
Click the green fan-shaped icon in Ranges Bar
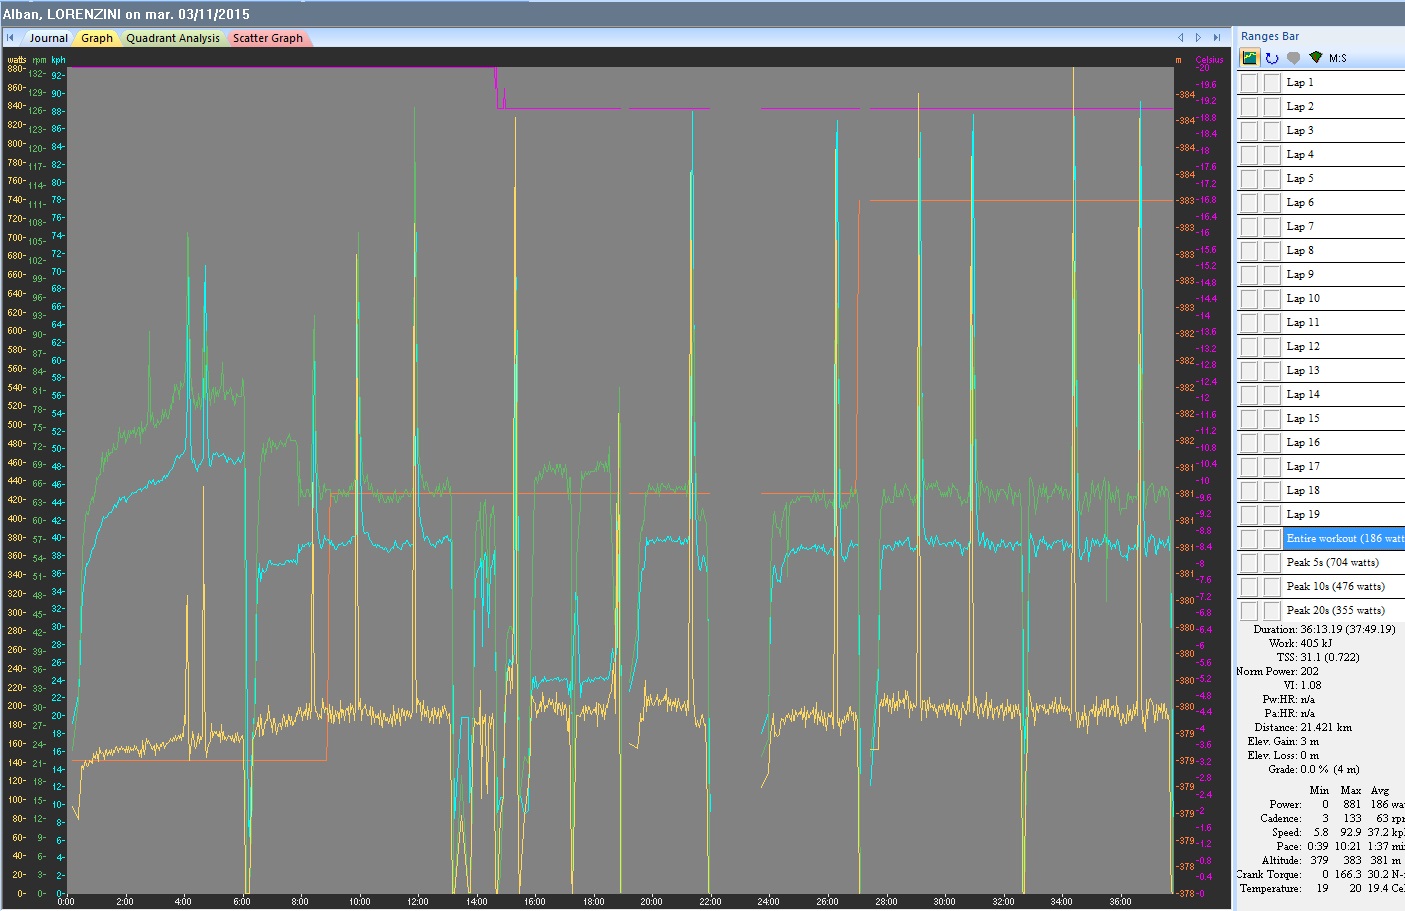pos(1316,58)
